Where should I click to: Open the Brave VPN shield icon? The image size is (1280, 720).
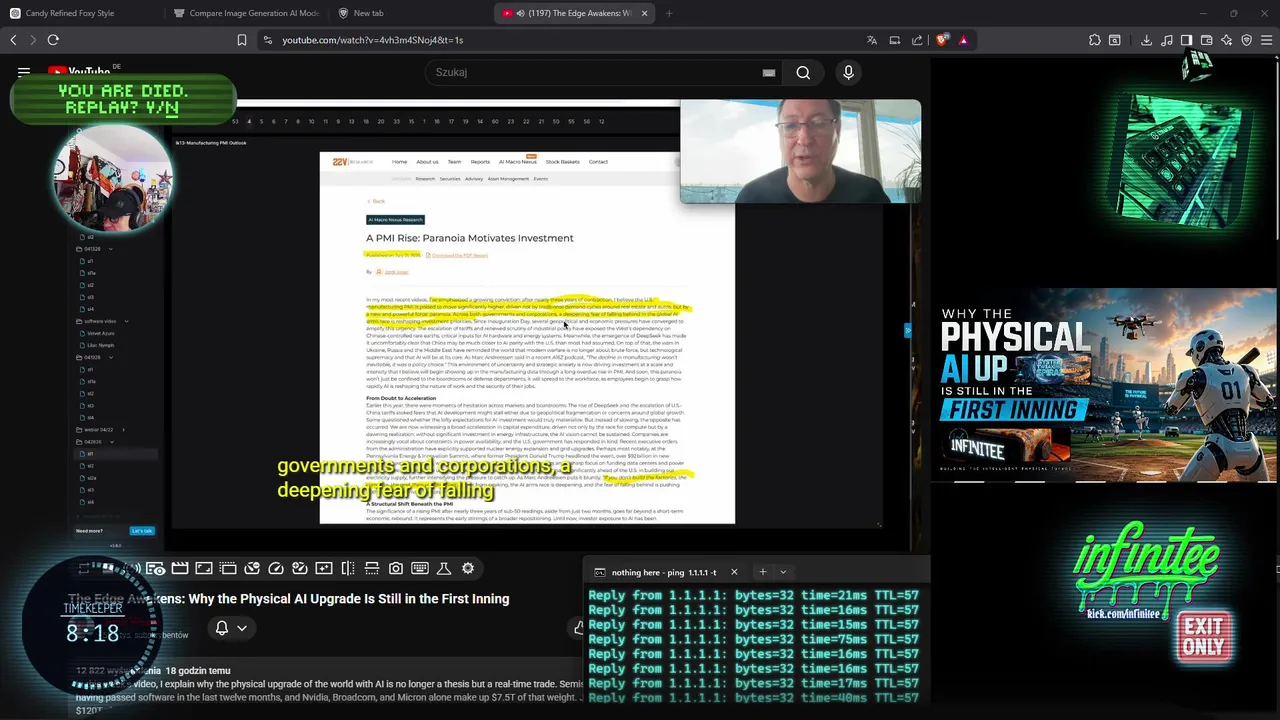tap(1246, 40)
